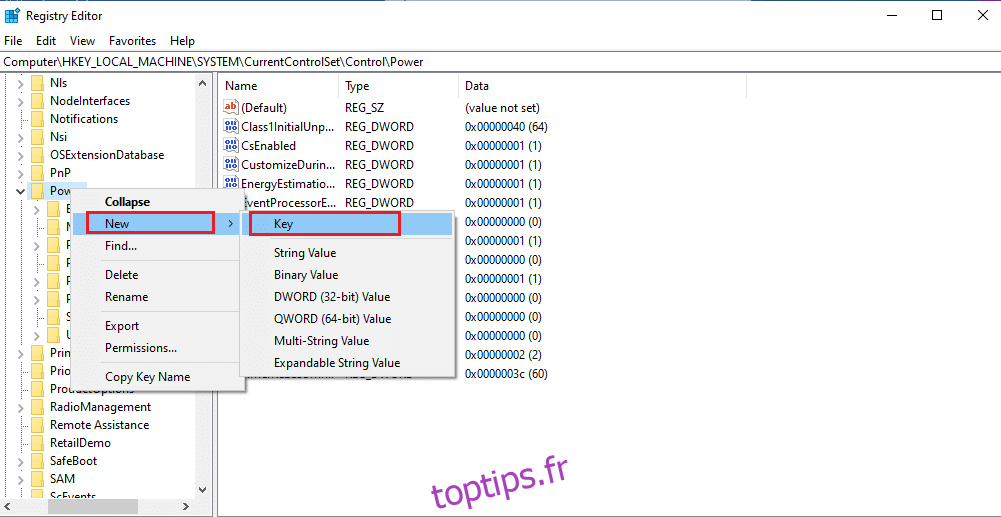This screenshot has height=517, width=1001.
Task: Choose Key from the New submenu
Action: pos(325,224)
